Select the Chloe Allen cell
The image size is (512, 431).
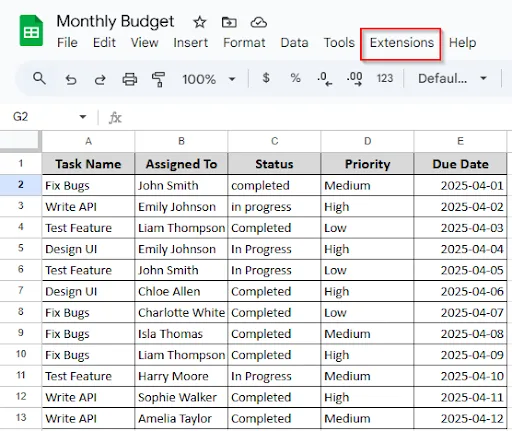(181, 291)
